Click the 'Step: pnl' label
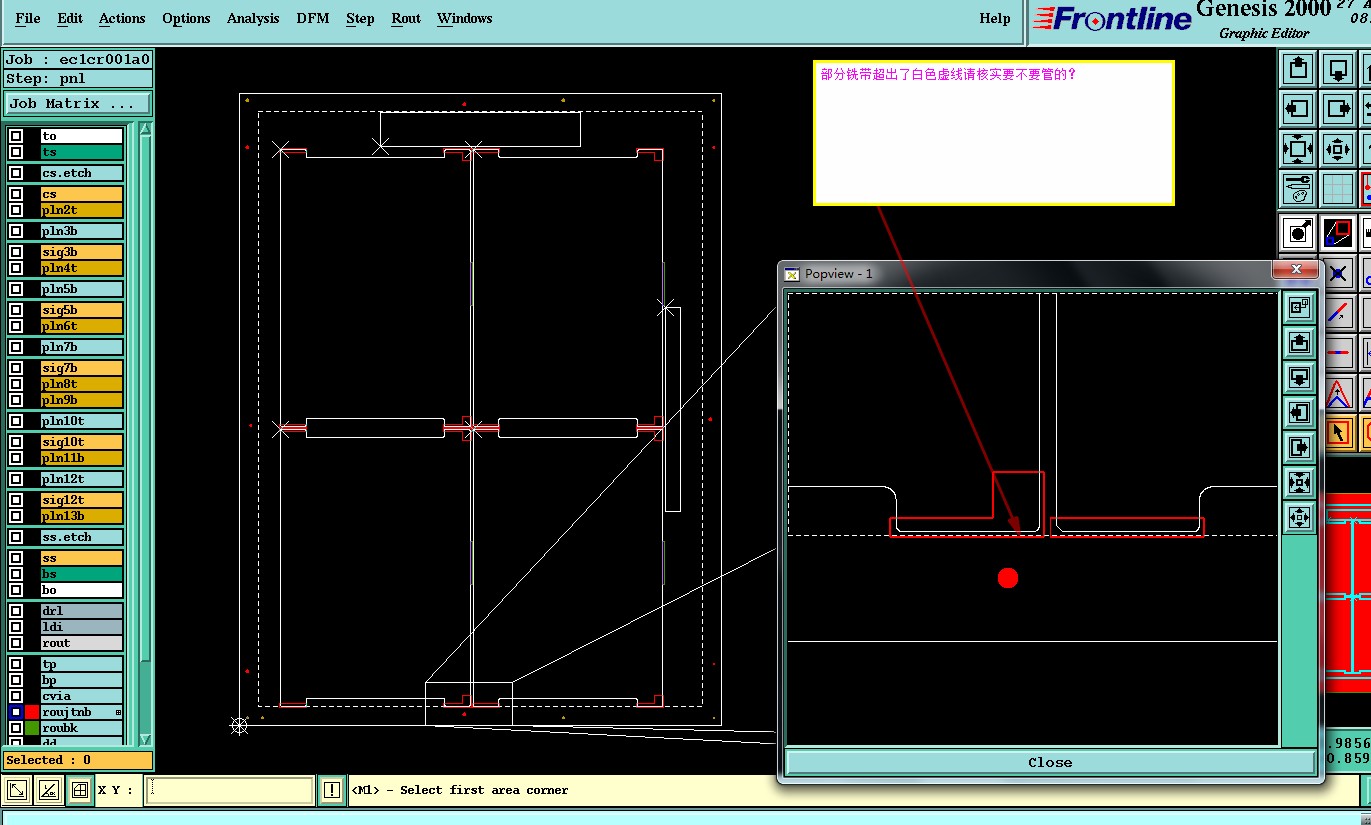The image size is (1371, 825). [x=78, y=78]
